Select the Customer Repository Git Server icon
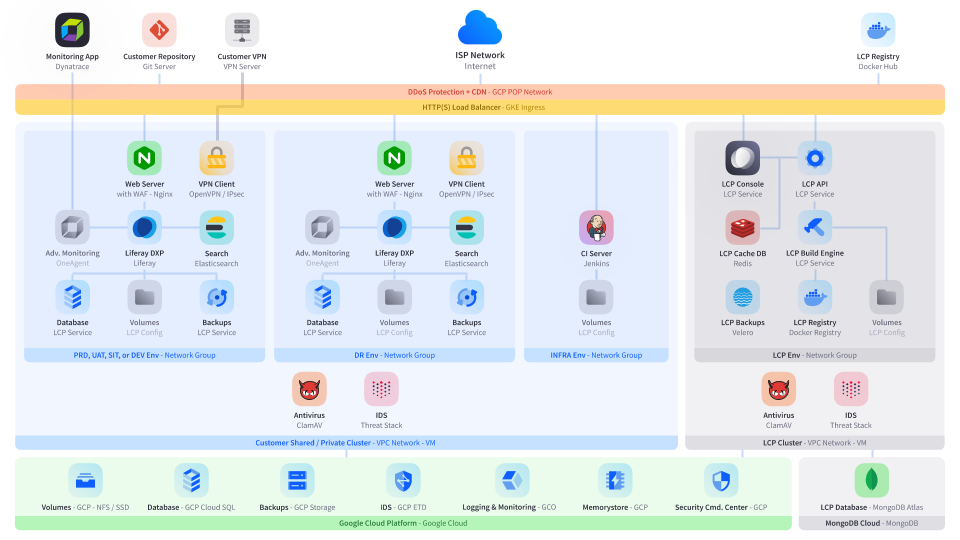This screenshot has width=960, height=540. tap(159, 30)
